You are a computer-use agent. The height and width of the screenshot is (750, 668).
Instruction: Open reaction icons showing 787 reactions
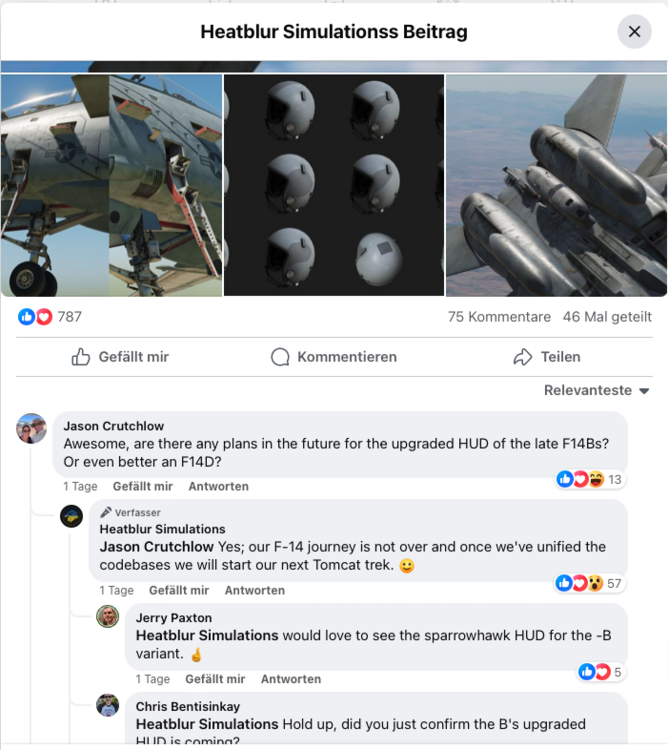pos(35,317)
